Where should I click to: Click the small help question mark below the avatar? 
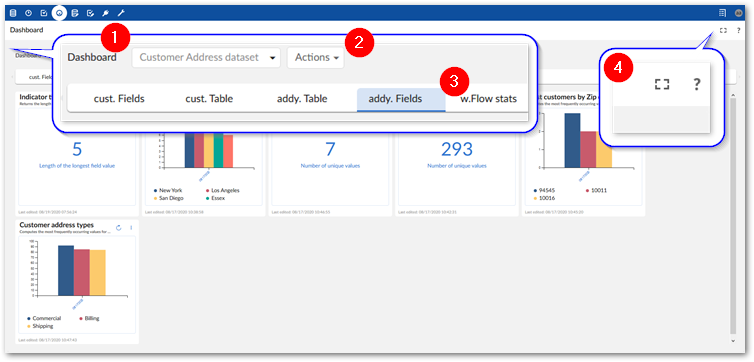pyautogui.click(x=739, y=30)
